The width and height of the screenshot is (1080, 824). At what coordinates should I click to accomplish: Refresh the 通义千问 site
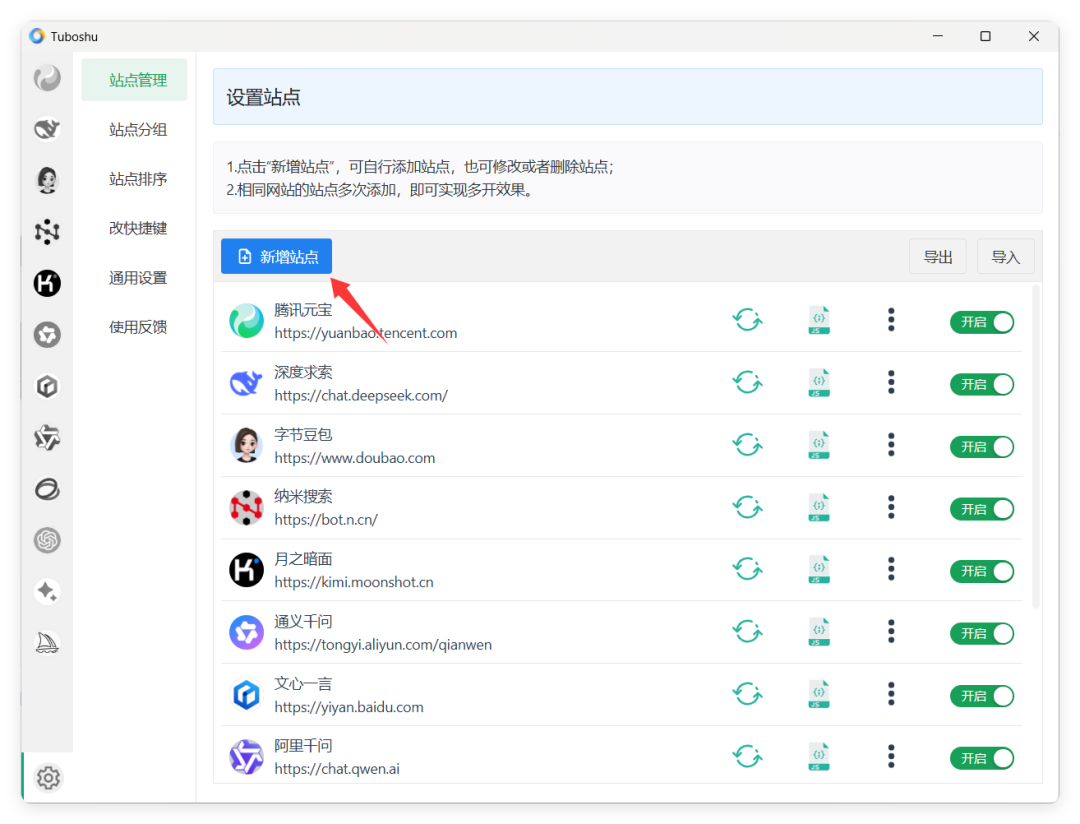pyautogui.click(x=747, y=632)
